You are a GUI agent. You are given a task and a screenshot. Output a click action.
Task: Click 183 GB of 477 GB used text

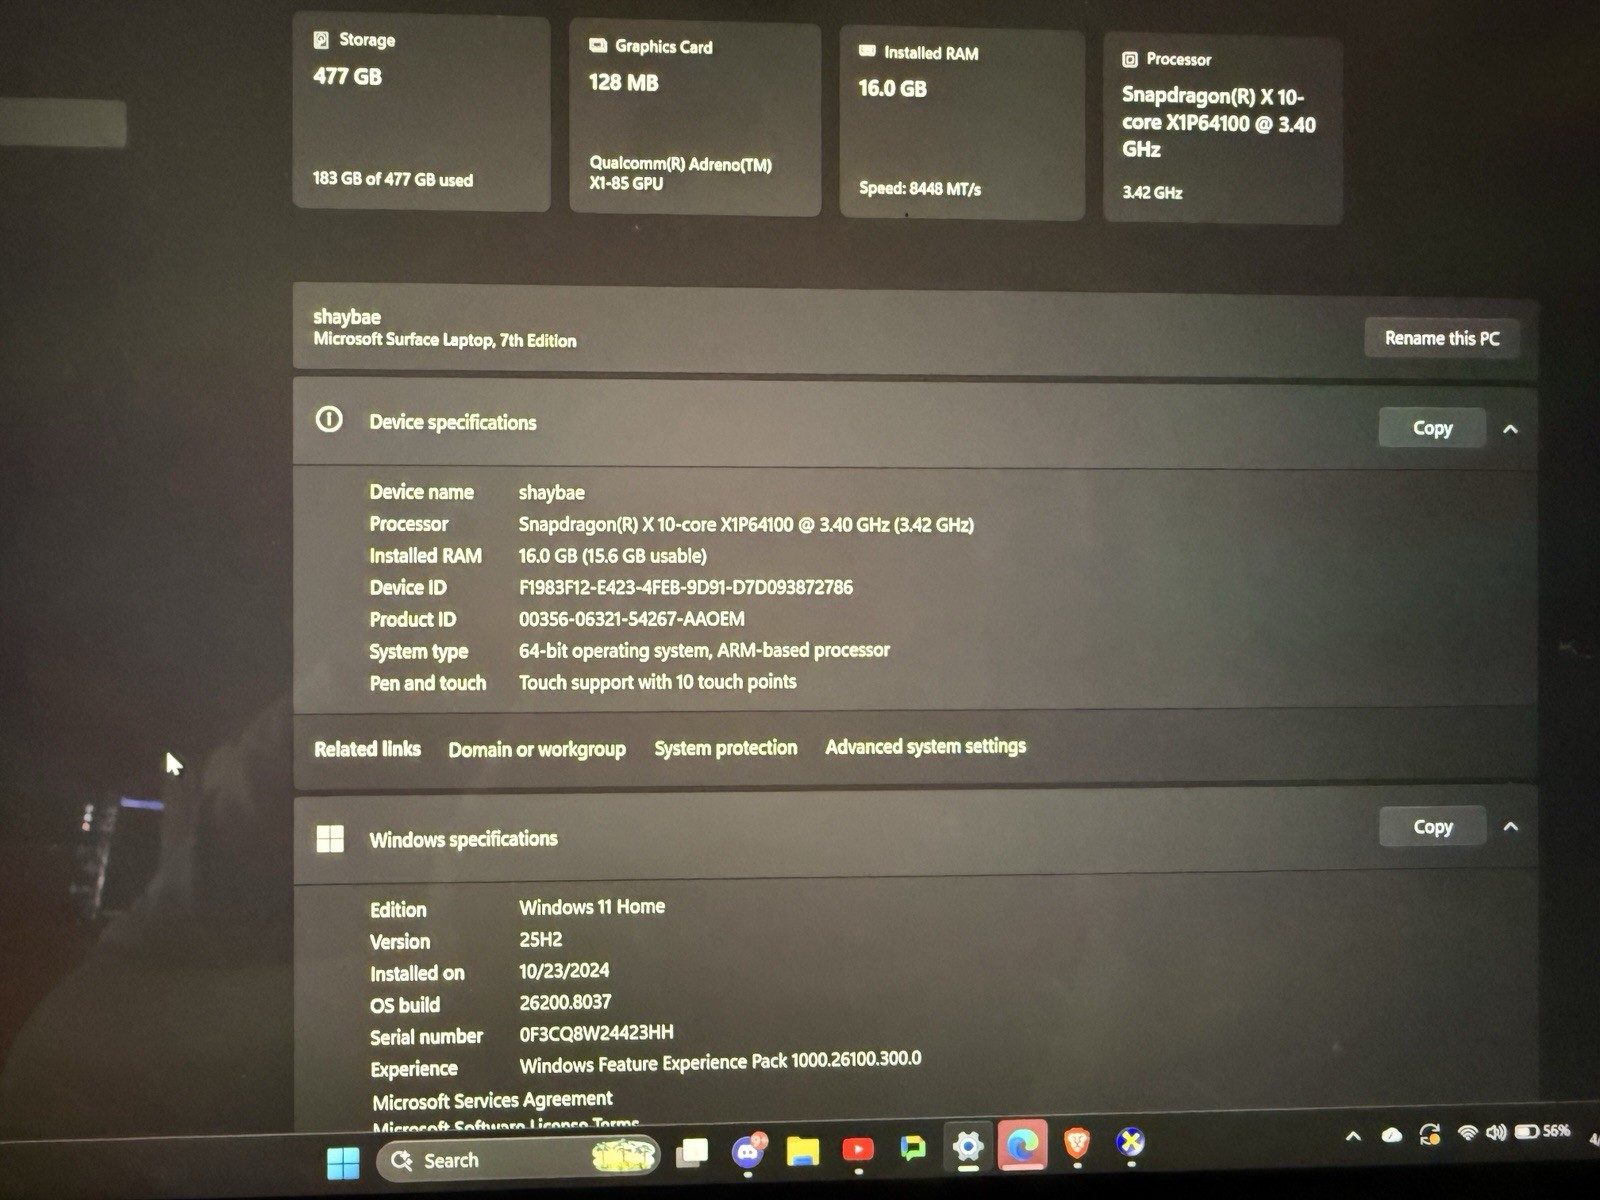[393, 179]
